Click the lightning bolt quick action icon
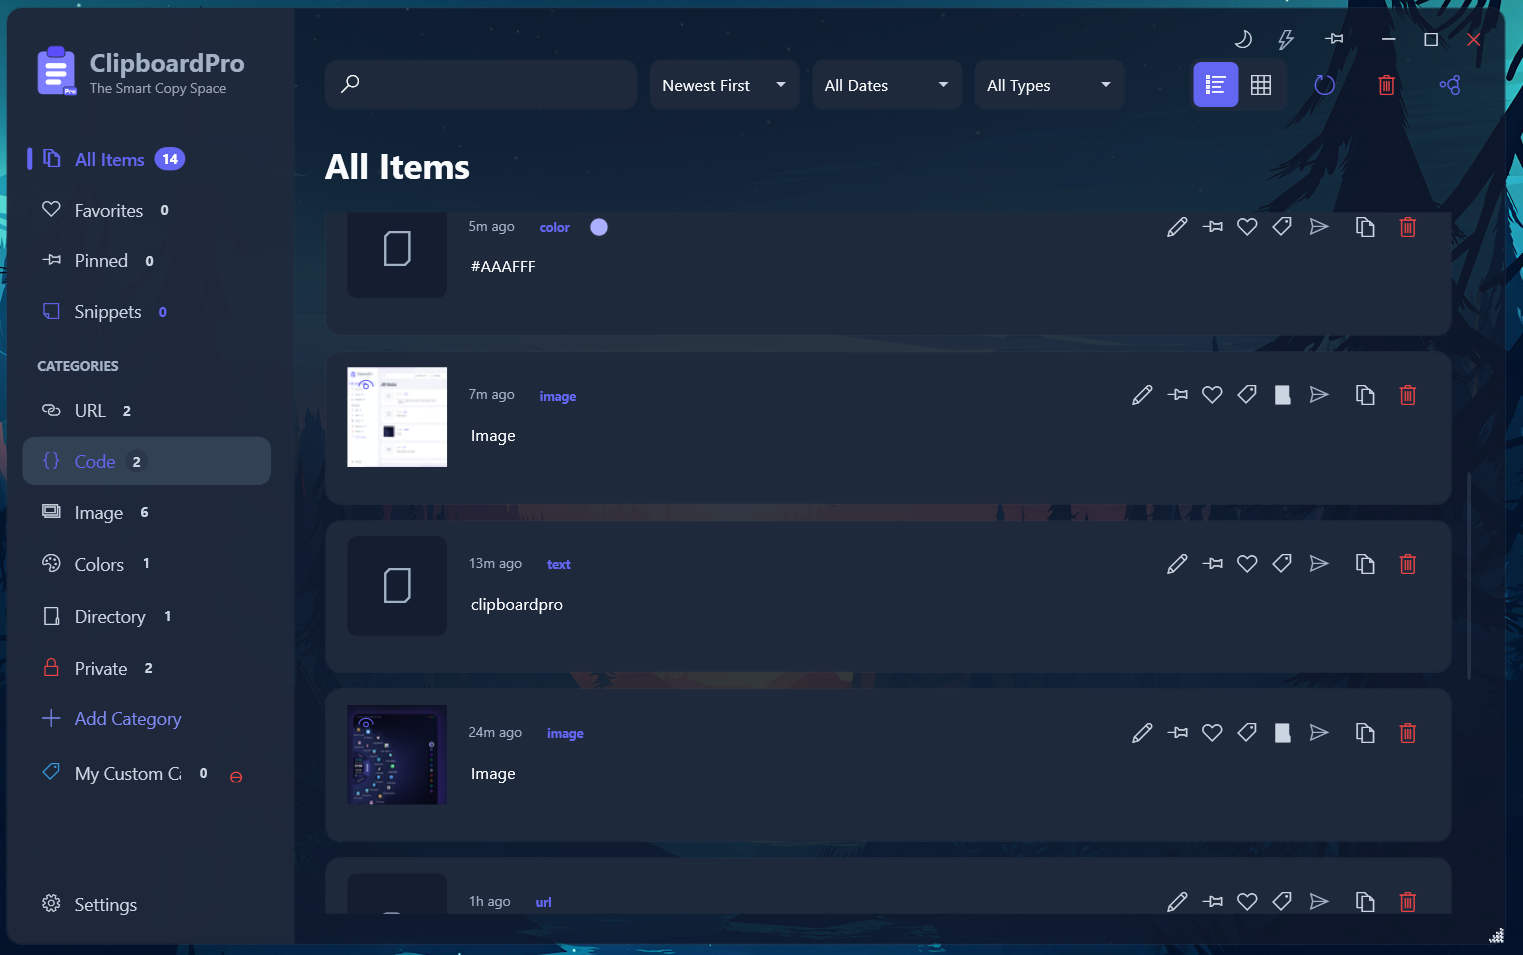This screenshot has width=1523, height=955. click(1286, 39)
